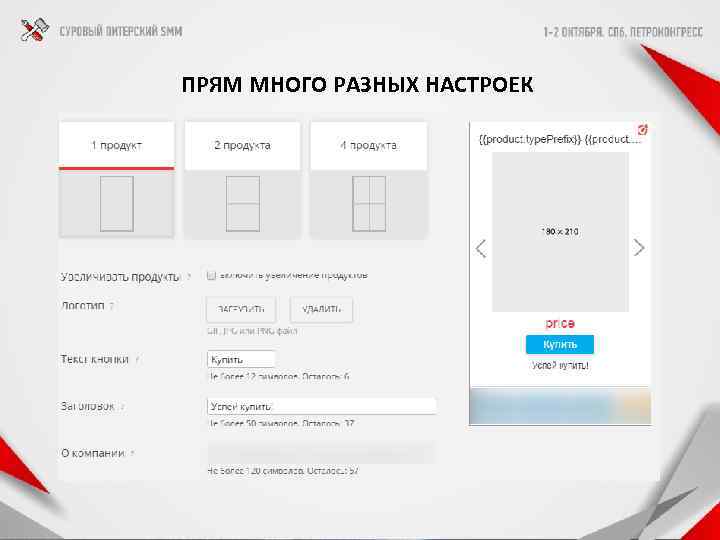
Task: Click the red price text in preview
Action: (560, 323)
